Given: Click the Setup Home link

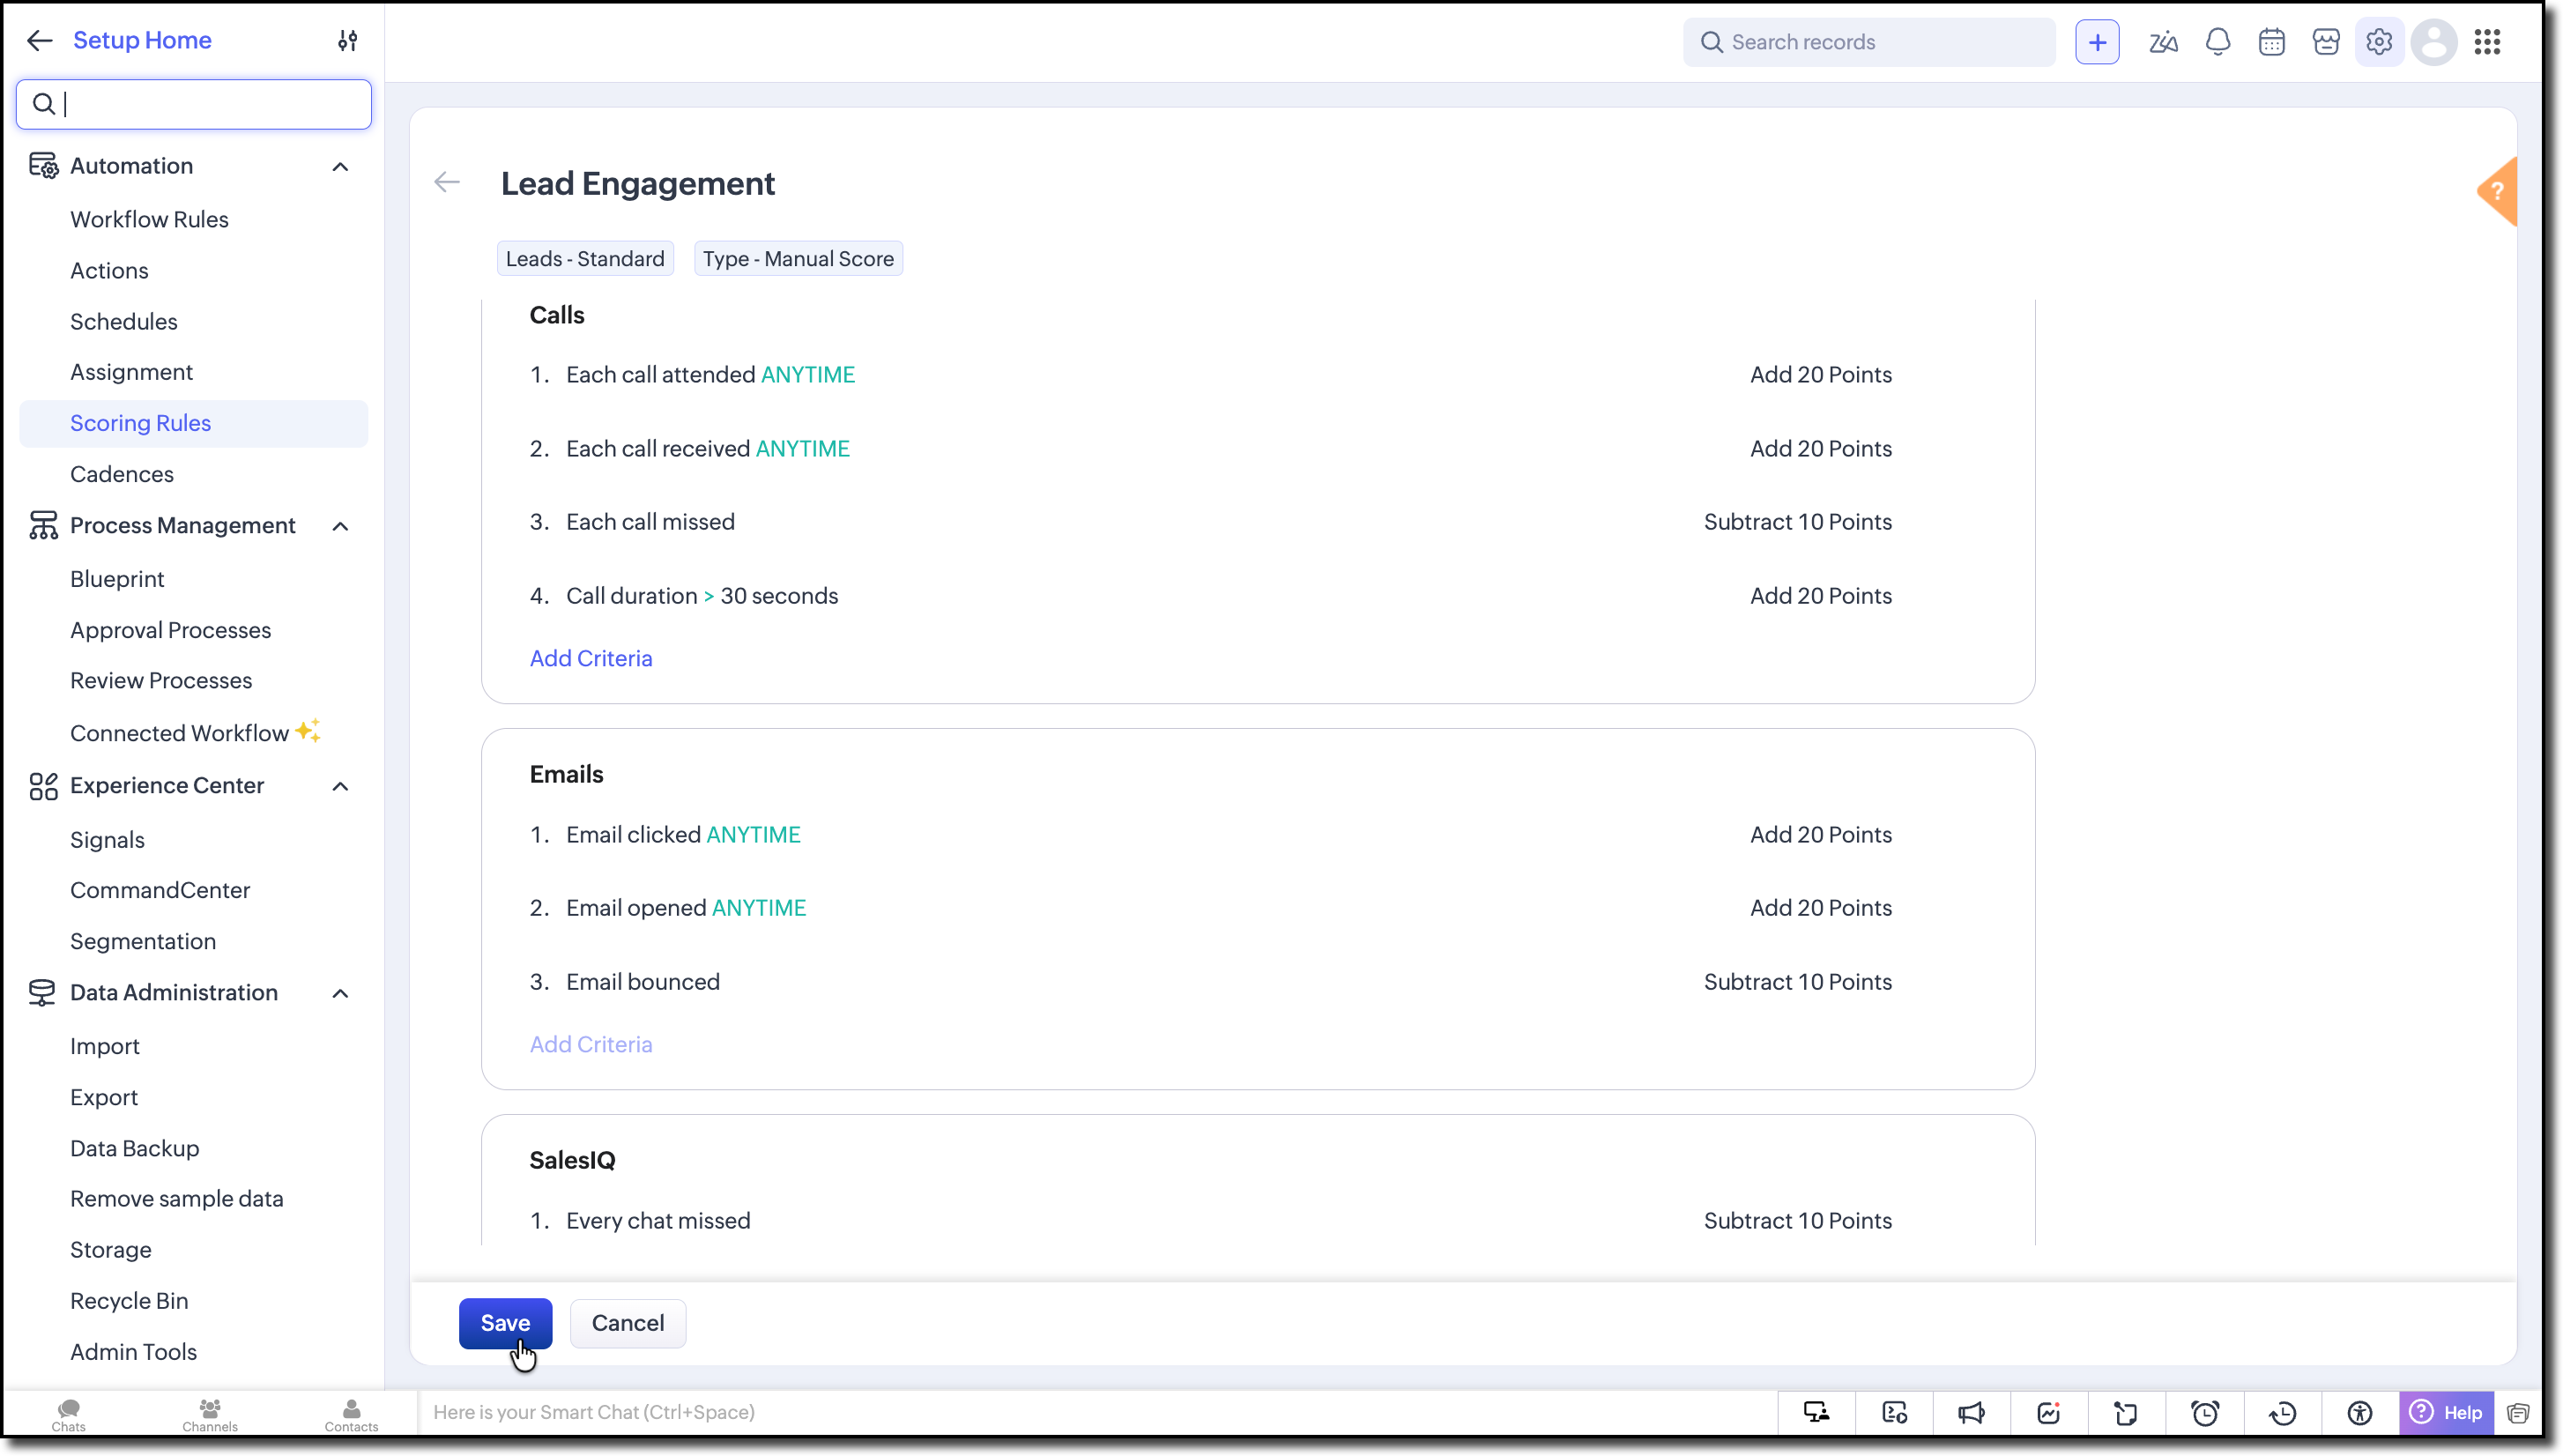Looking at the screenshot, I should pyautogui.click(x=142, y=40).
